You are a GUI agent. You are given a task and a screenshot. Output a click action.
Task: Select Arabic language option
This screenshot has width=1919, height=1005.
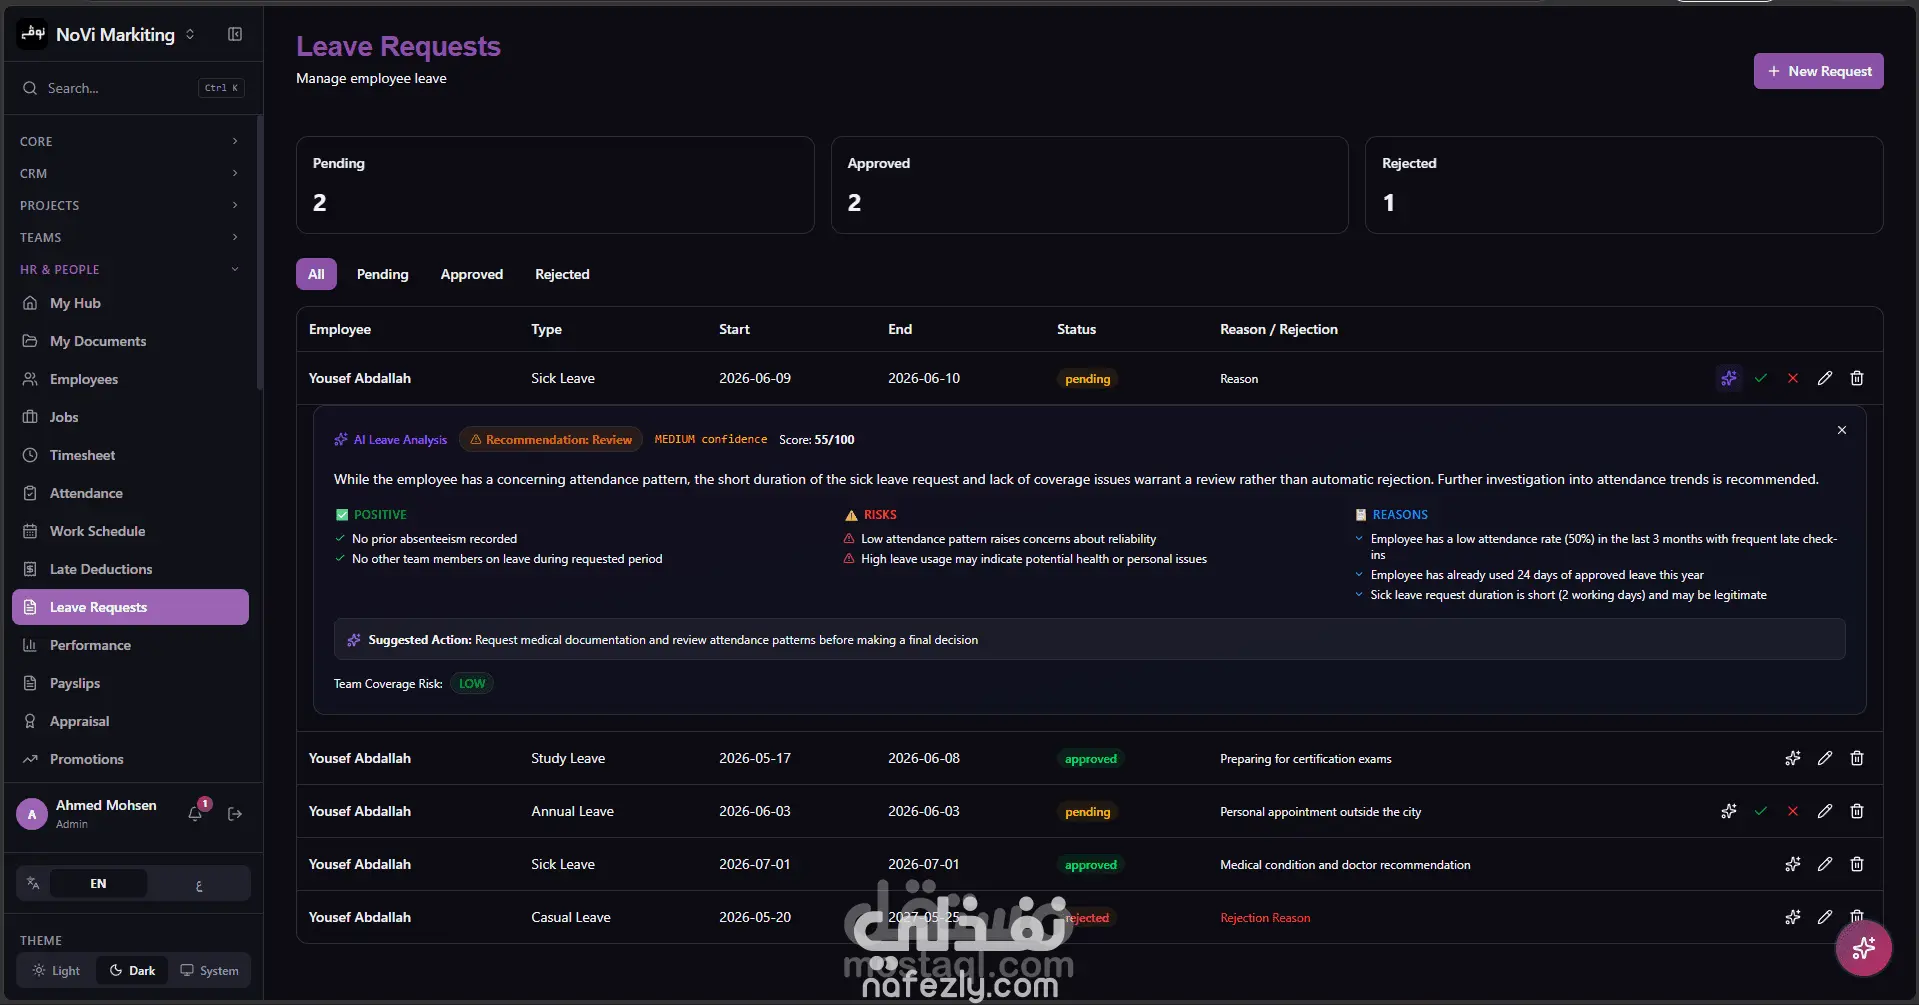pyautogui.click(x=198, y=884)
